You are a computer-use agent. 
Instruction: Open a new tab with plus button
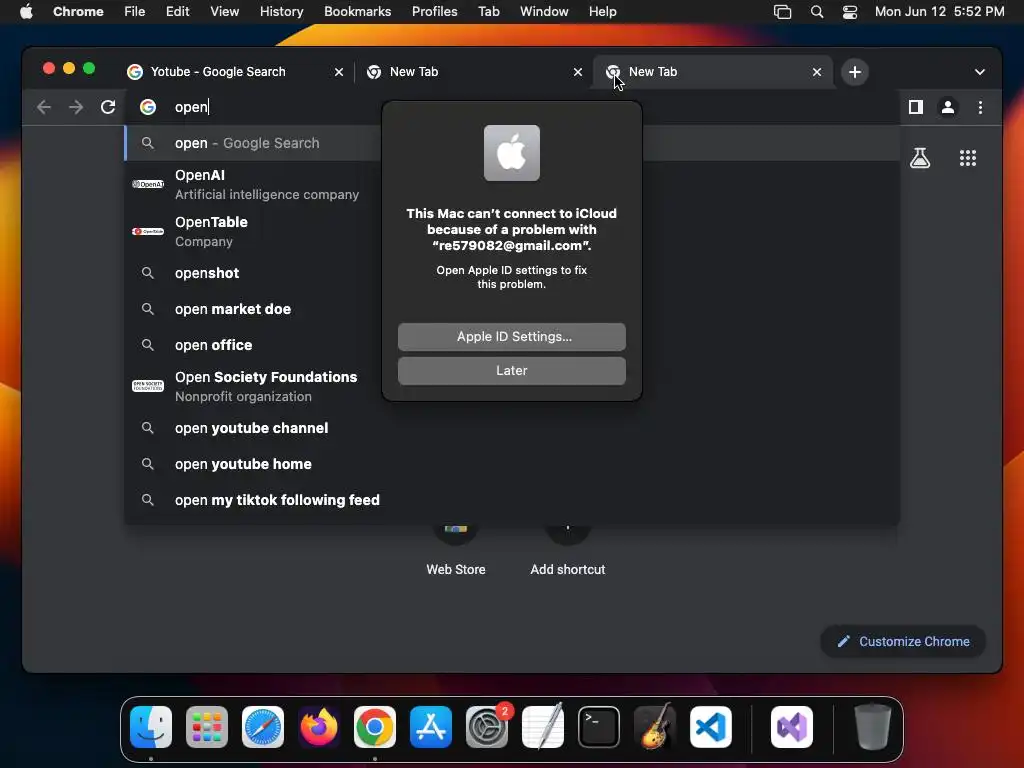click(854, 72)
